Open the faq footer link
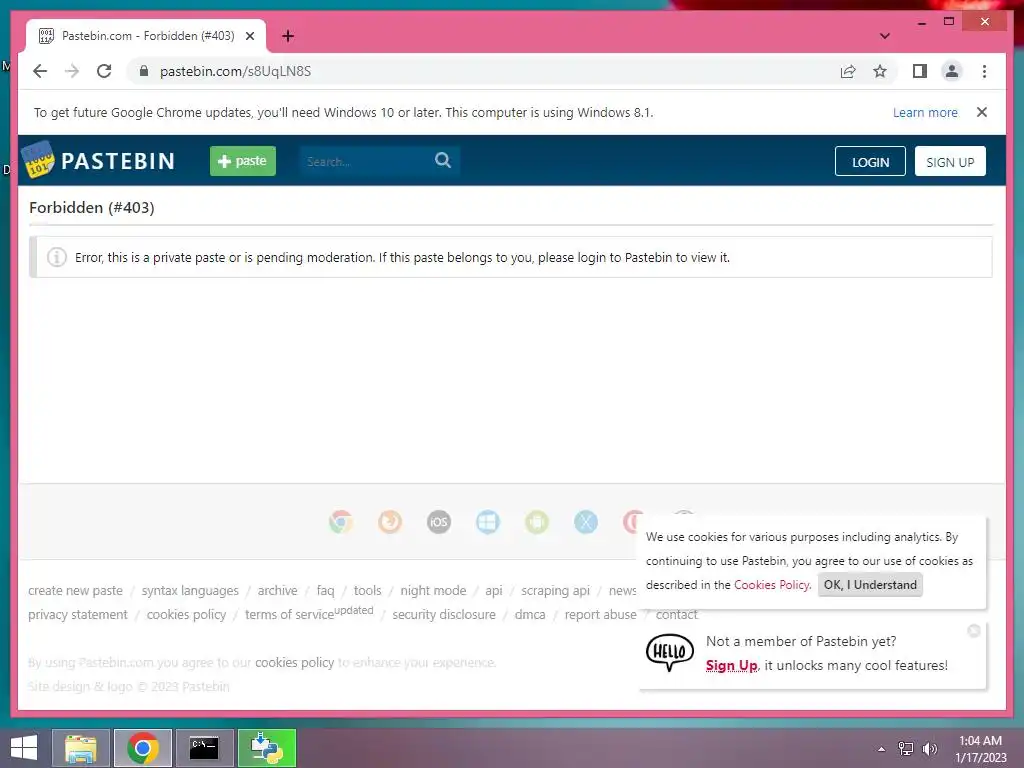 coord(325,590)
